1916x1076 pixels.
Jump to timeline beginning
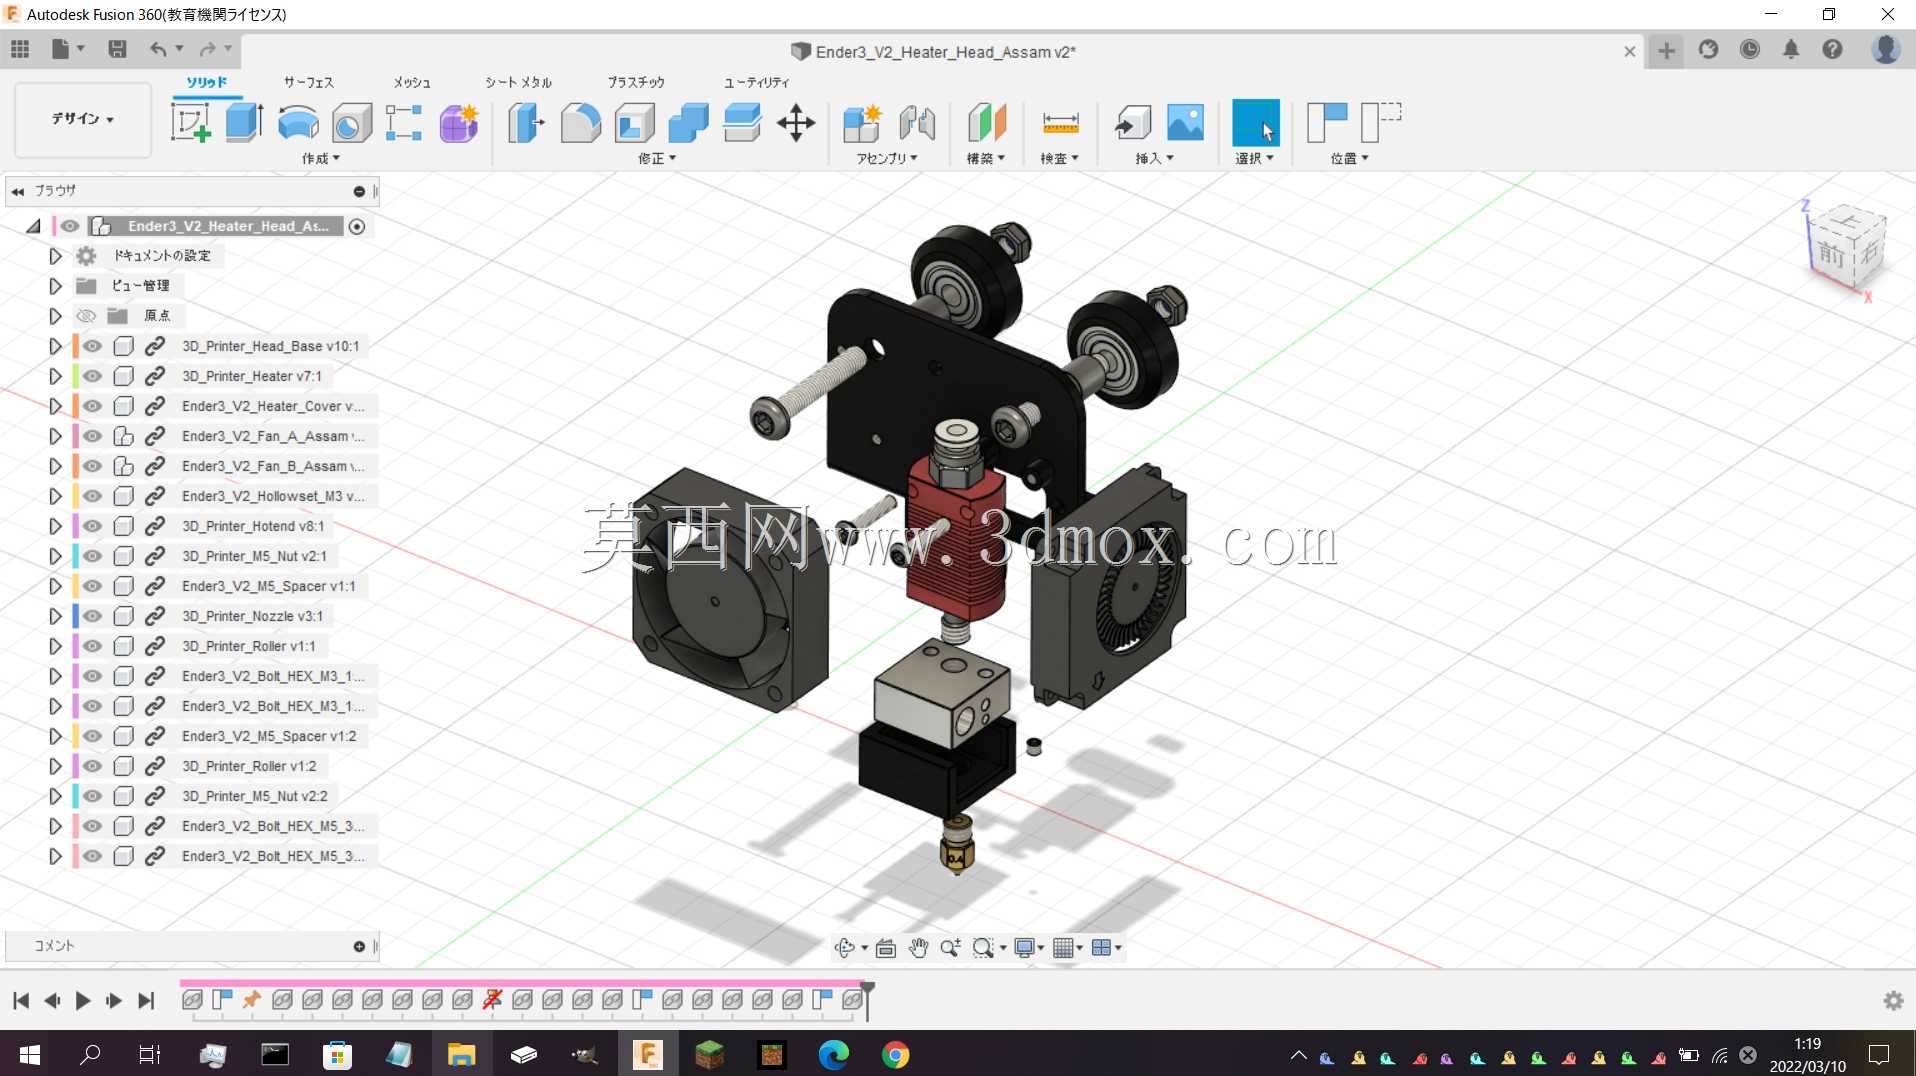[21, 1000]
